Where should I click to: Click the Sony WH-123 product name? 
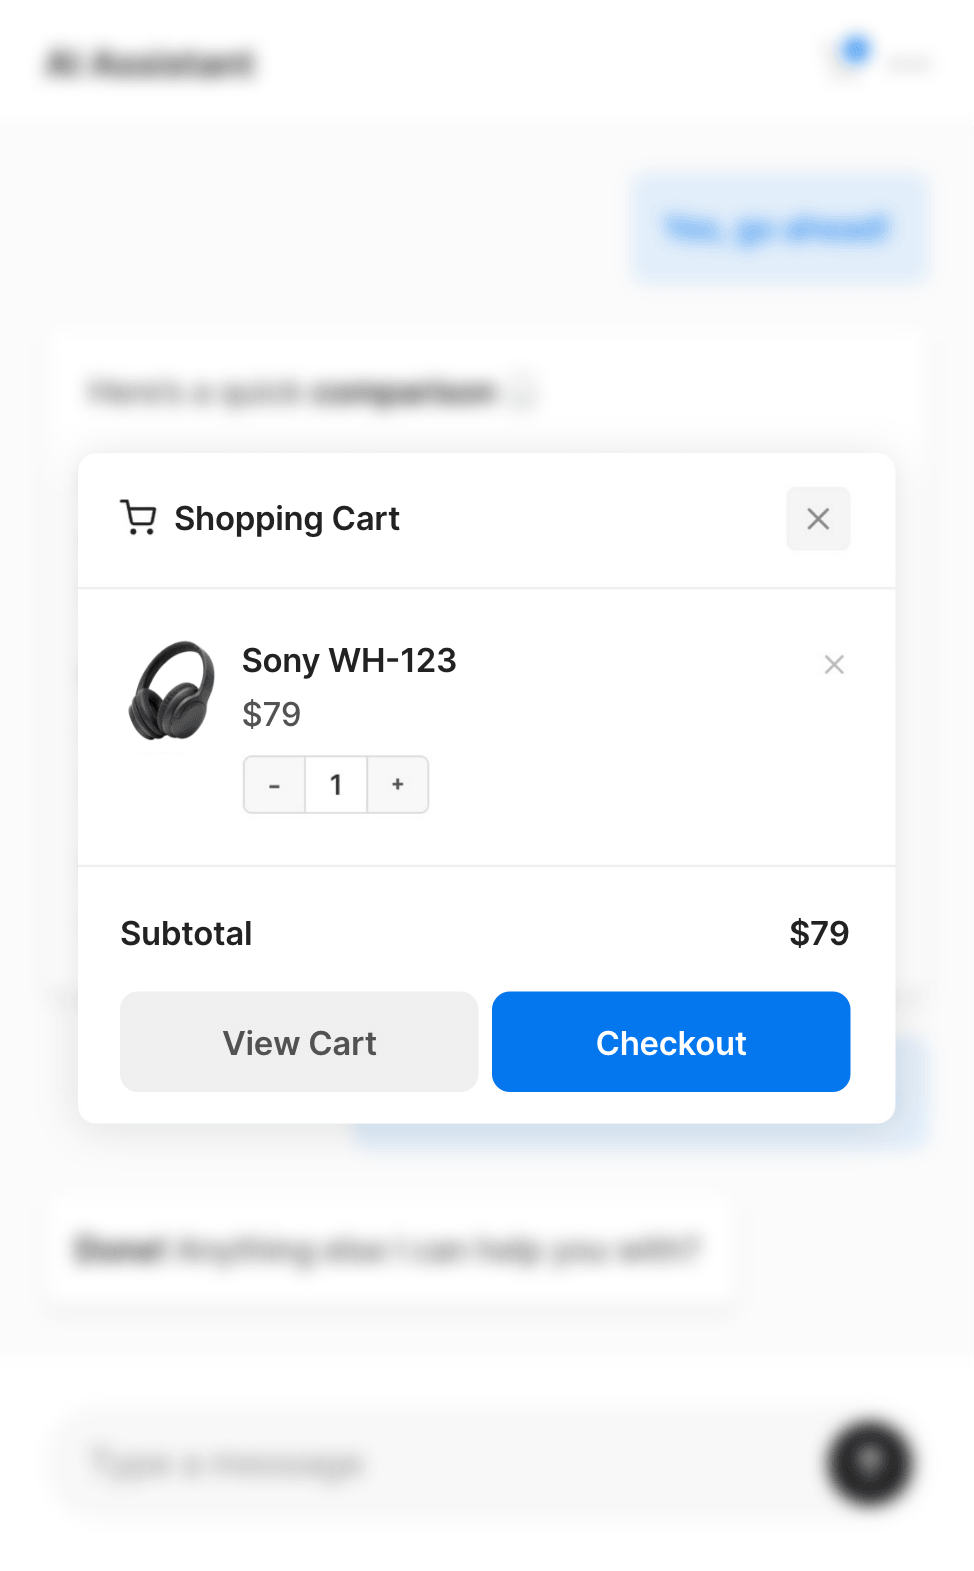[348, 660]
